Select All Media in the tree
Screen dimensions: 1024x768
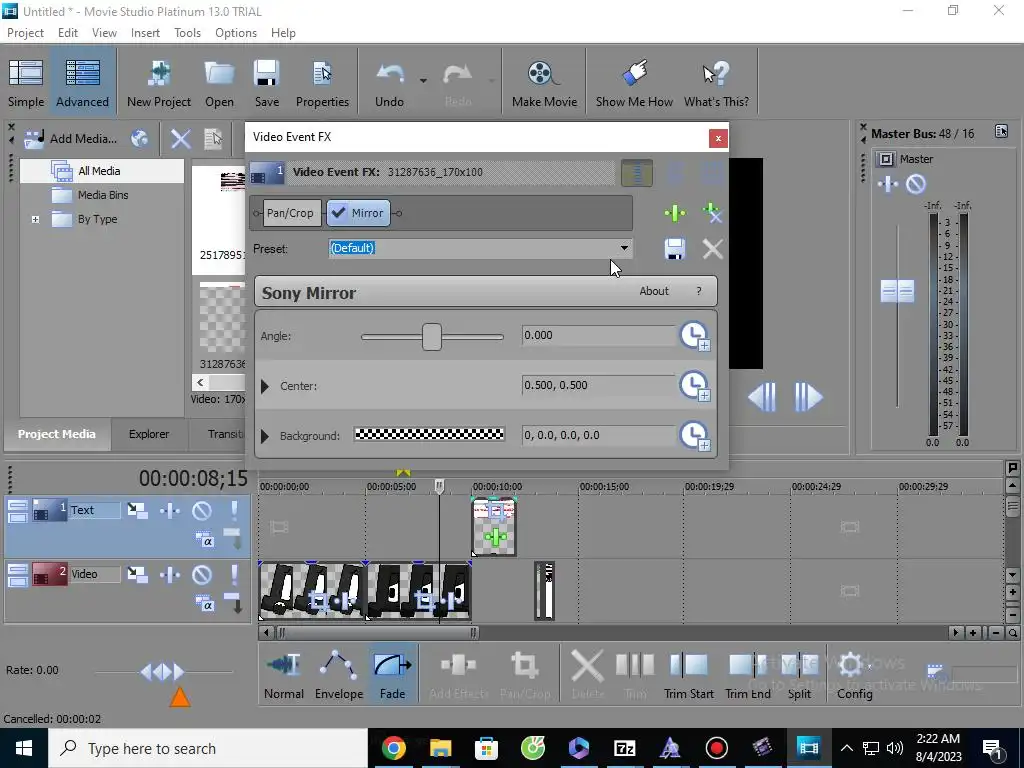click(x=99, y=171)
